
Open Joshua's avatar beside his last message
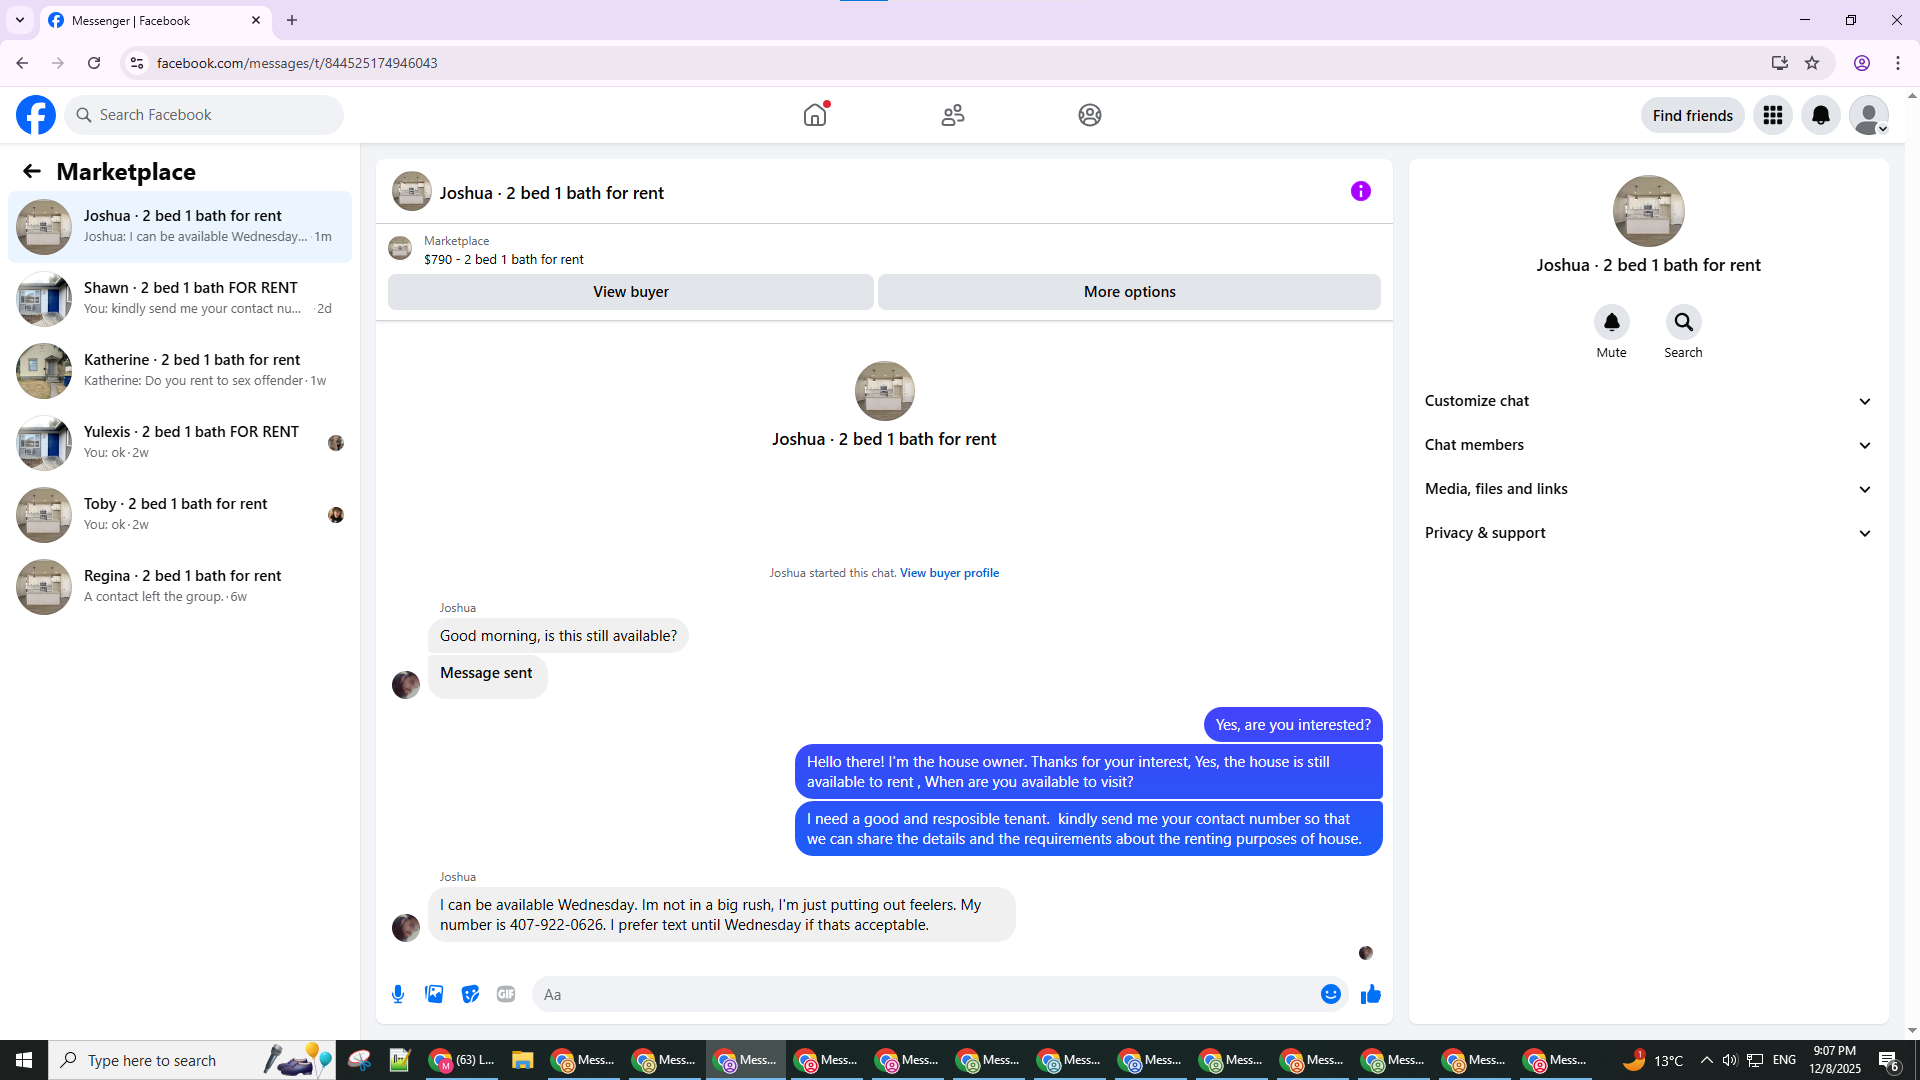click(406, 928)
